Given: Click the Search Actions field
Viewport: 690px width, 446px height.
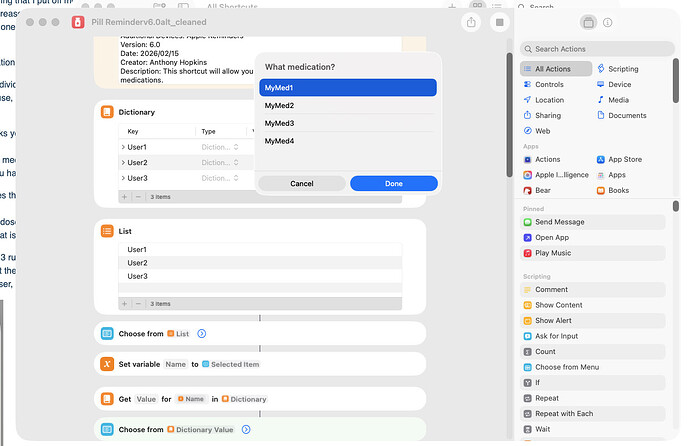Looking at the screenshot, I should (597, 49).
